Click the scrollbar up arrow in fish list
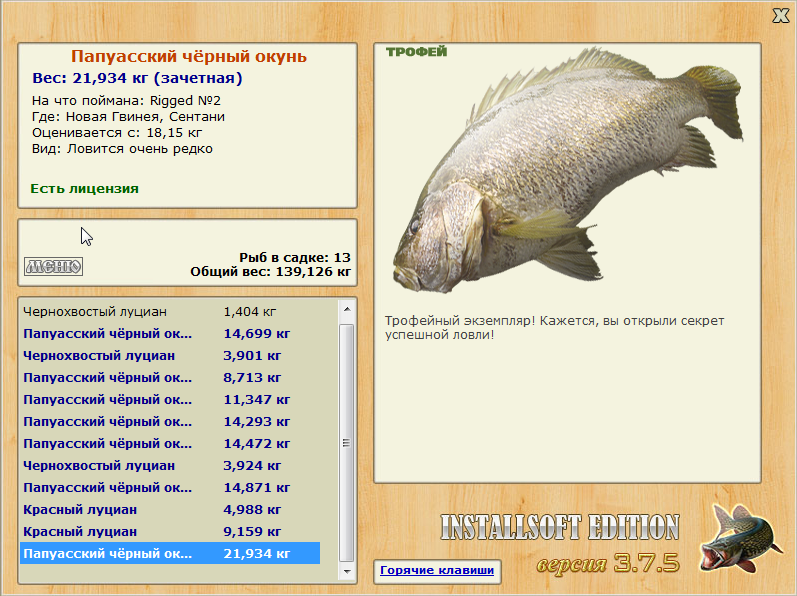The width and height of the screenshot is (797, 596). tap(347, 309)
